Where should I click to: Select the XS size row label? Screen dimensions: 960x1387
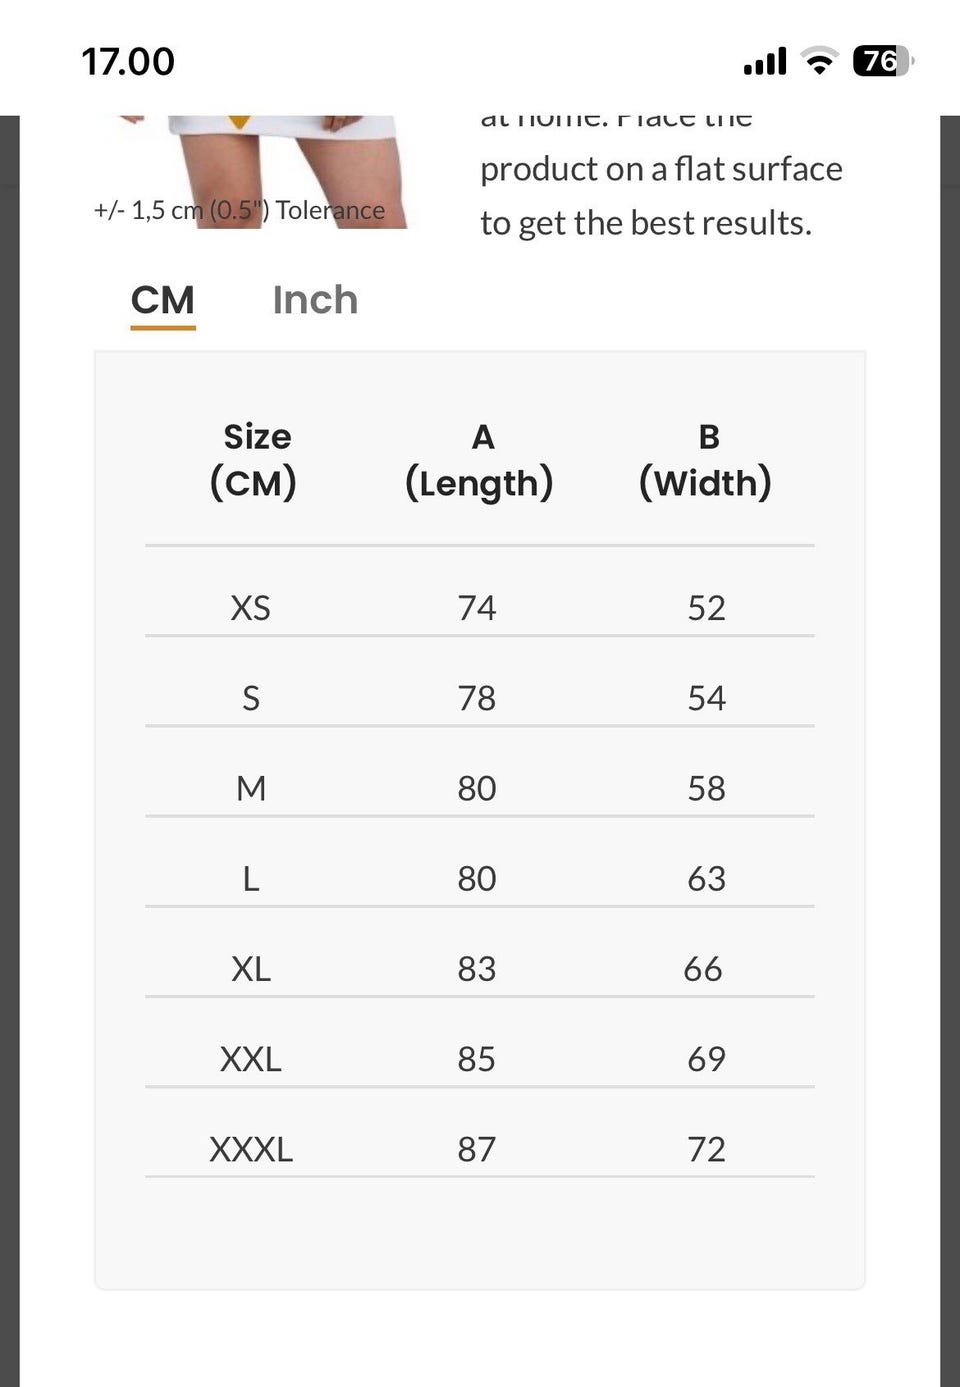coord(250,608)
